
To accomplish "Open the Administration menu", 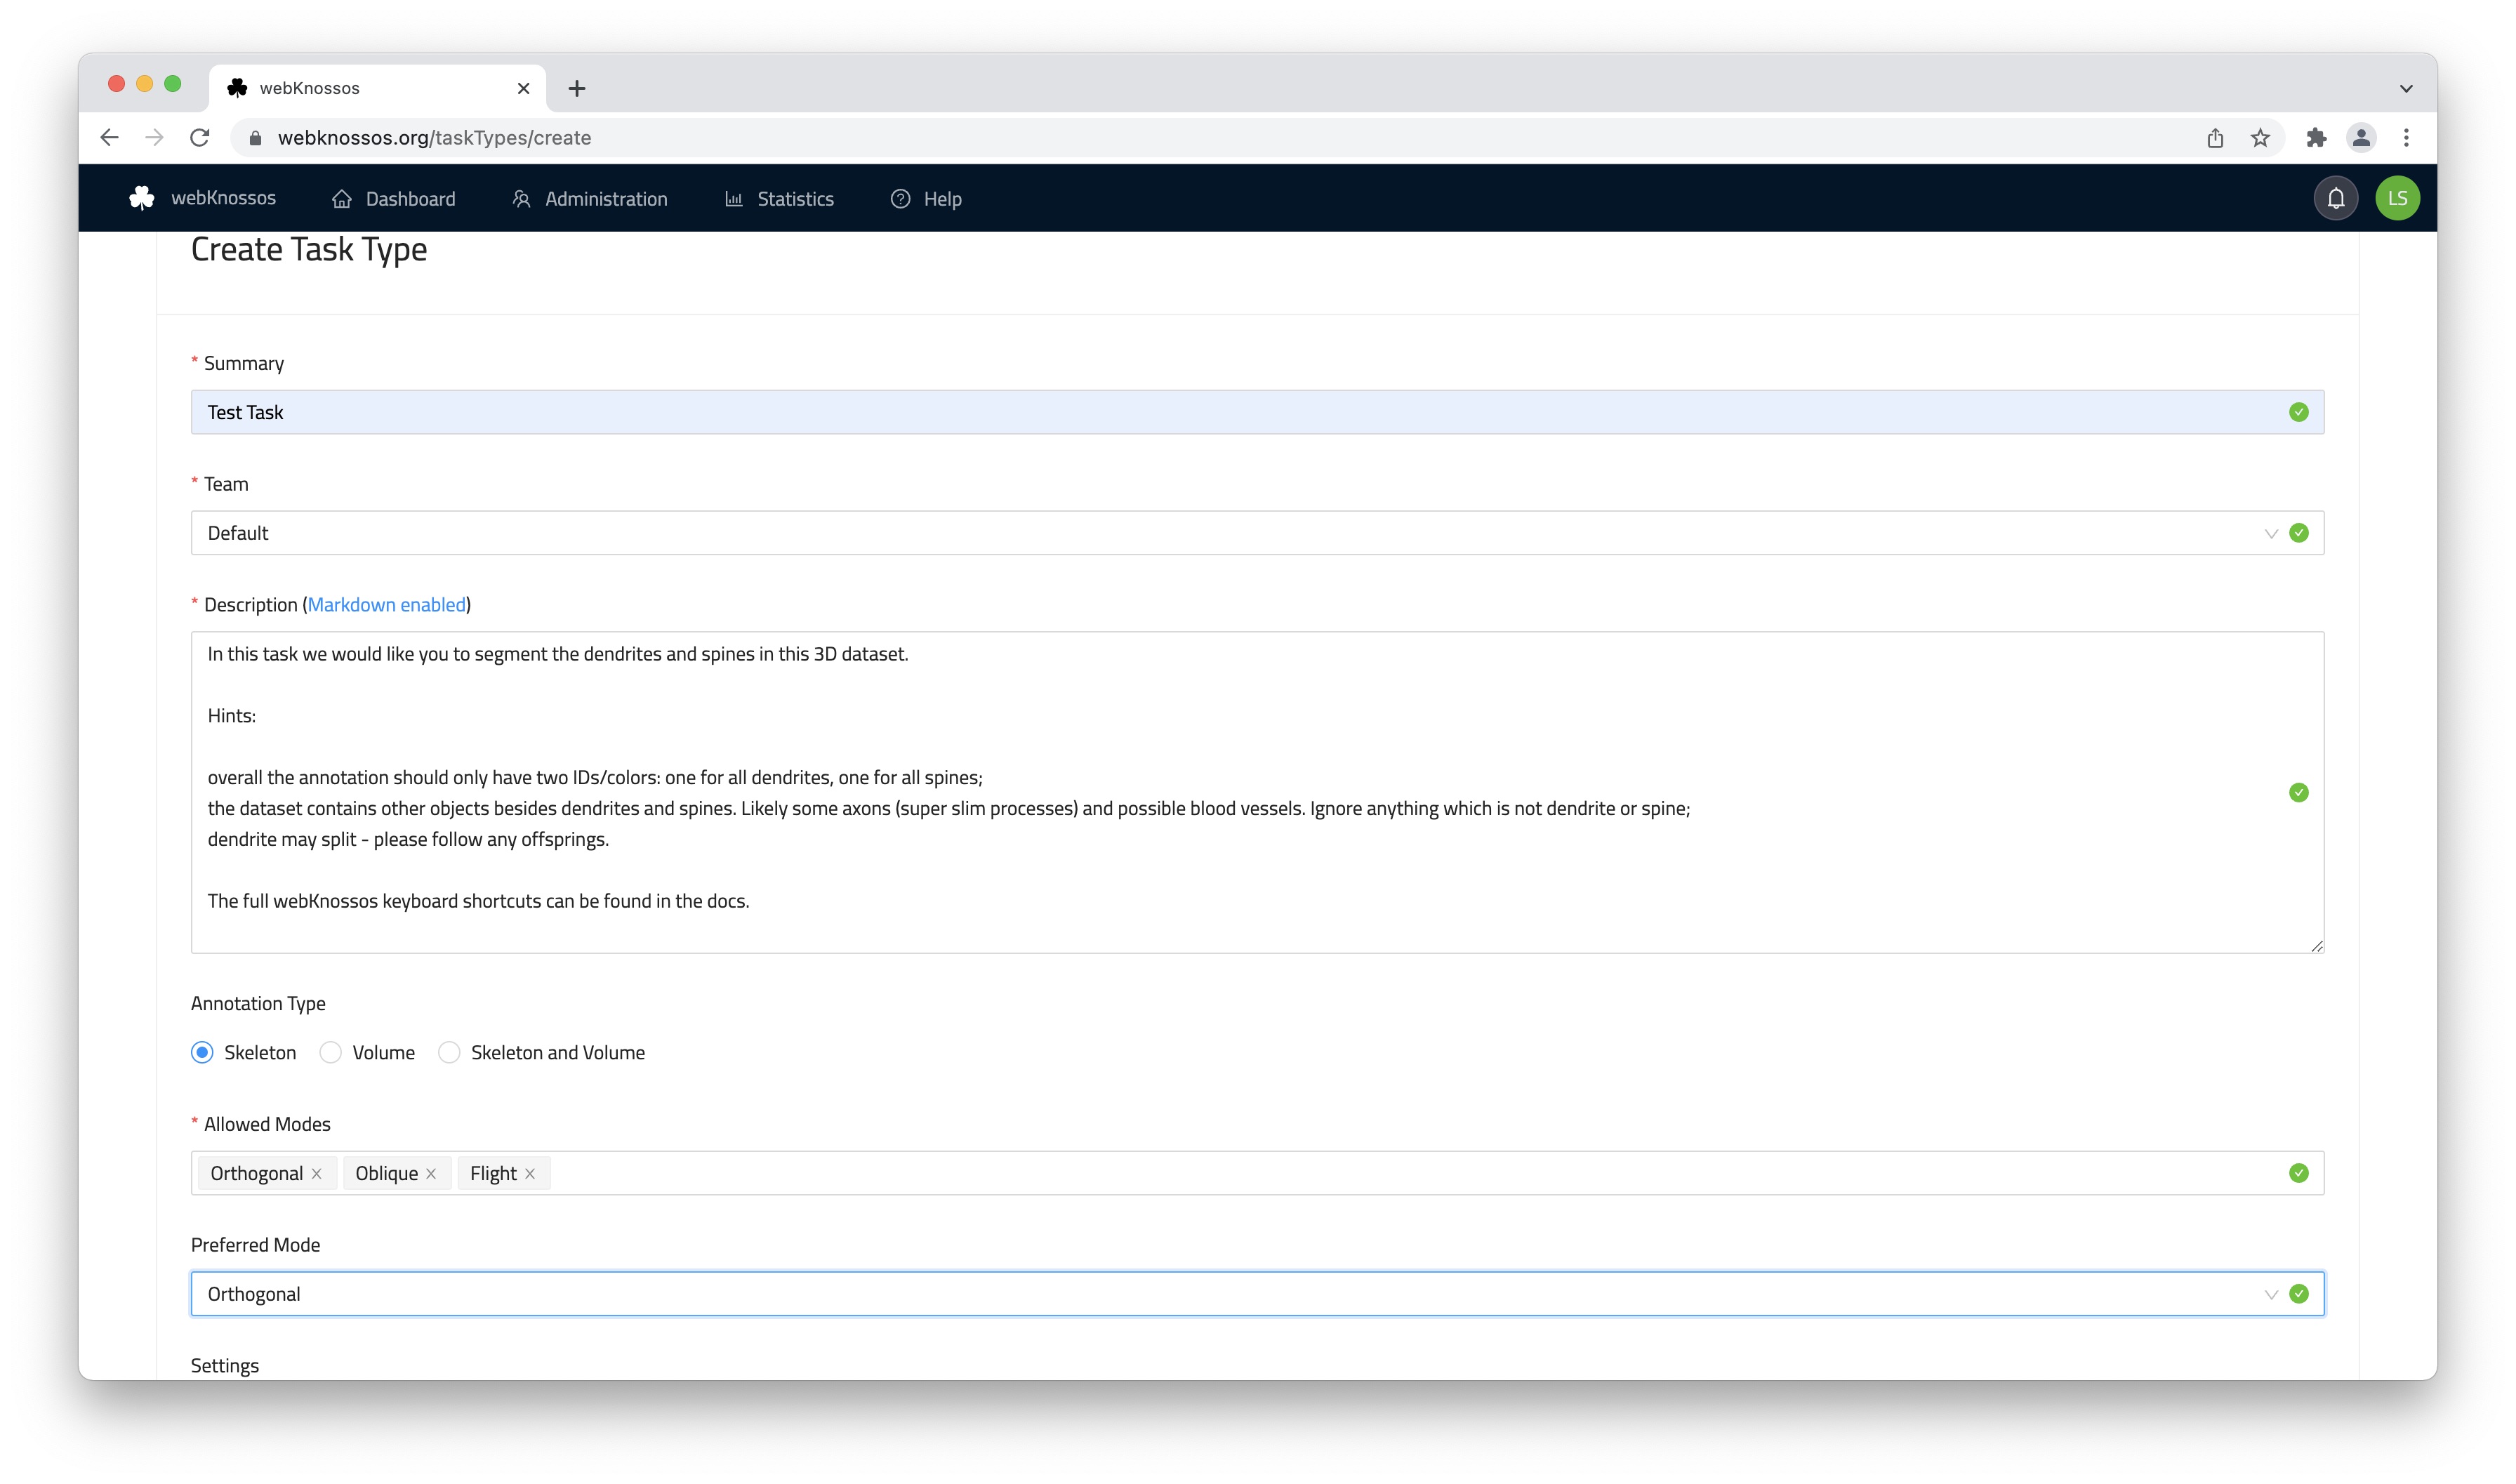I will [x=590, y=199].
